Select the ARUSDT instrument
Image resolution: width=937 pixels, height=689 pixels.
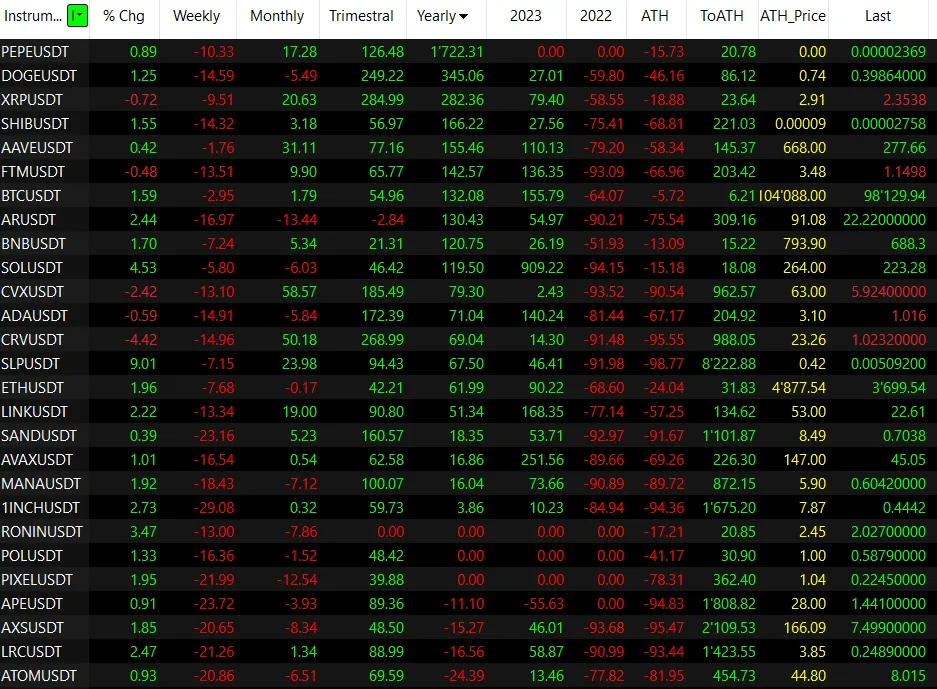(x=28, y=220)
